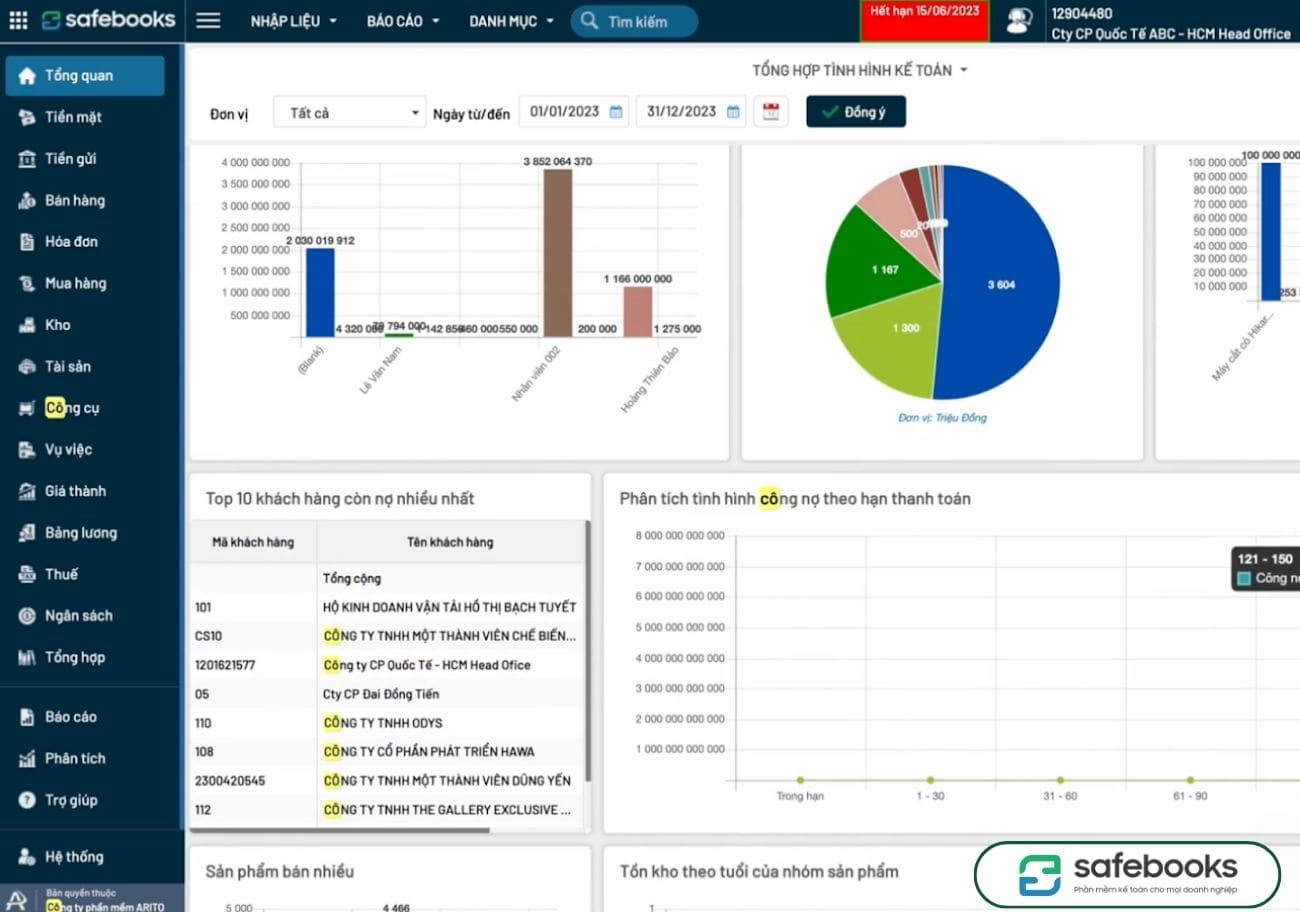Open the user support avatar icon

pos(1019,21)
